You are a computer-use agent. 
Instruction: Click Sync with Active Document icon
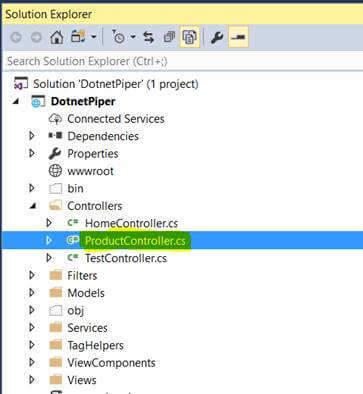148,37
